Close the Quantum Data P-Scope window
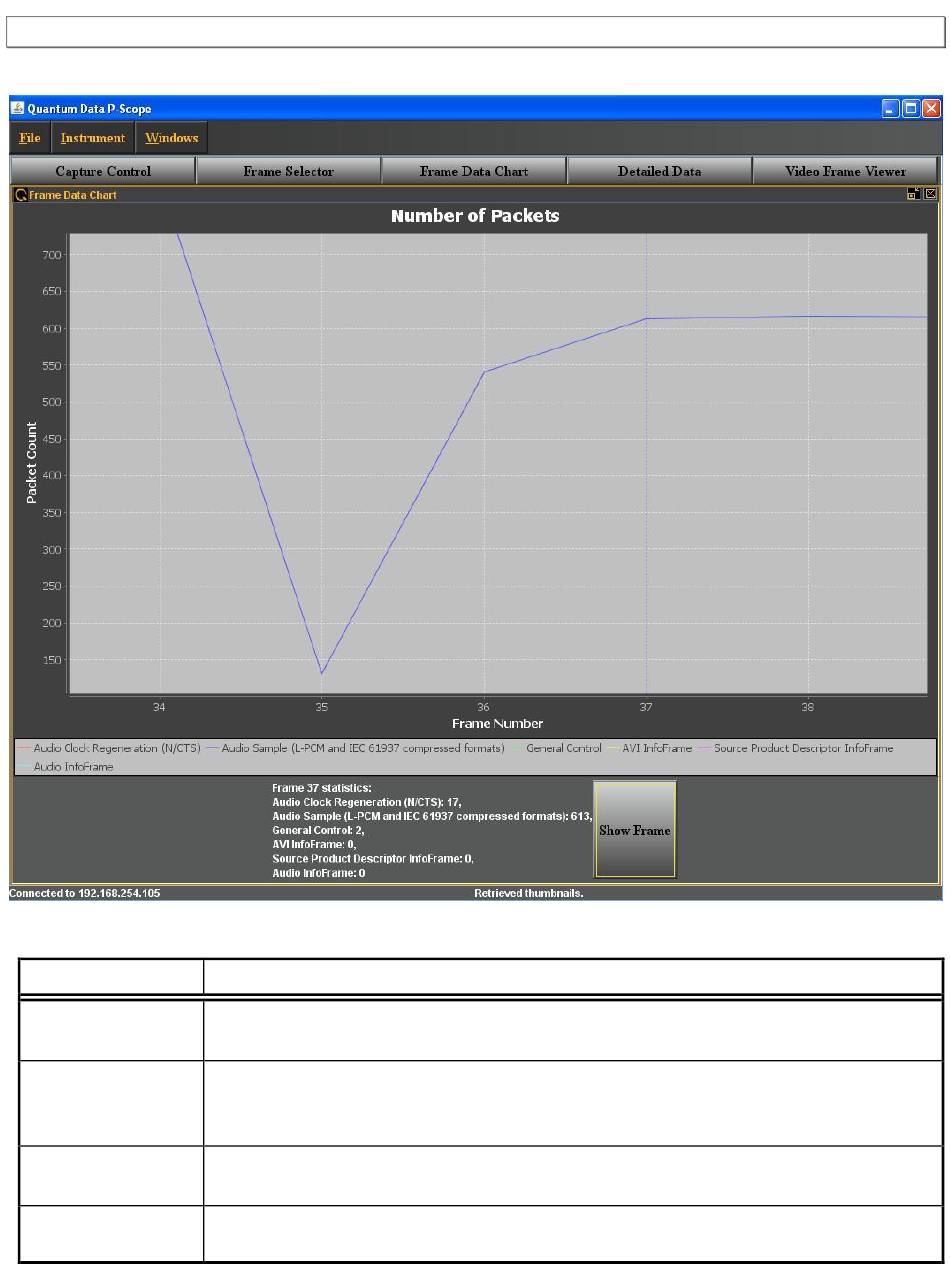 [x=931, y=108]
